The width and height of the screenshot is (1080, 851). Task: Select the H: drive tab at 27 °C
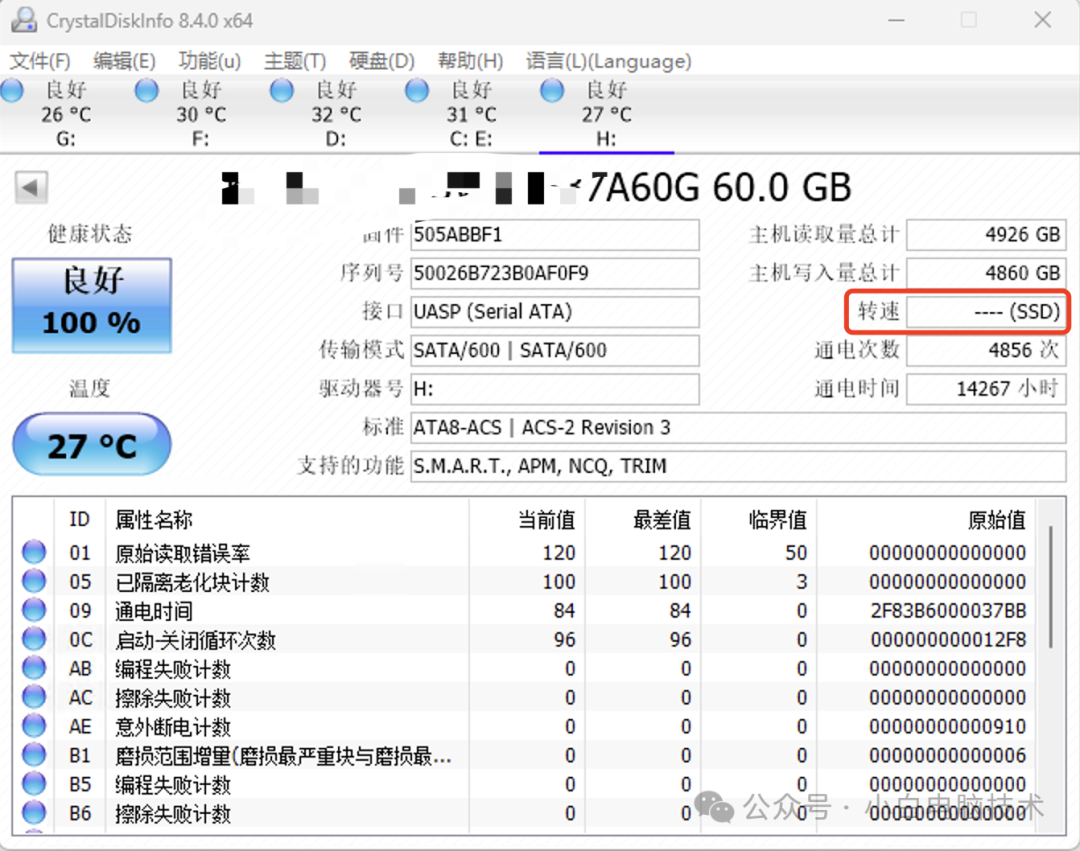(x=606, y=114)
